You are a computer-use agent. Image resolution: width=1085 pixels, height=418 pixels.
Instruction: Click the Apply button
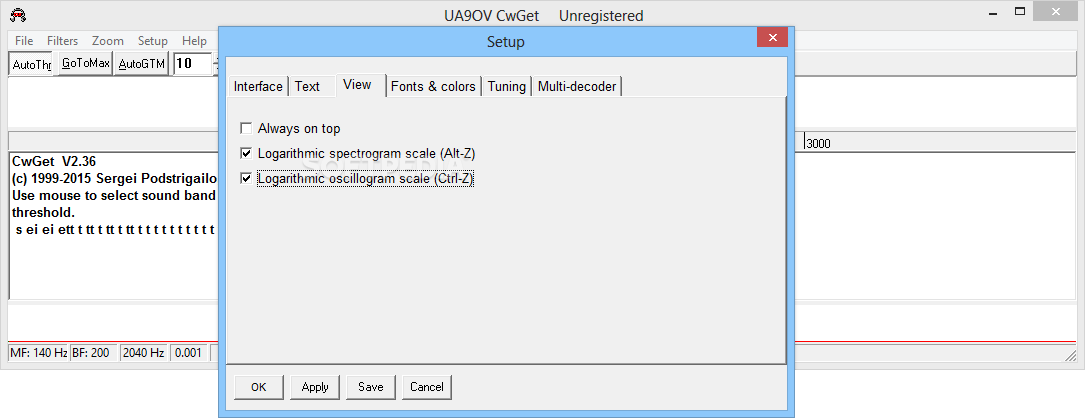[x=315, y=387]
